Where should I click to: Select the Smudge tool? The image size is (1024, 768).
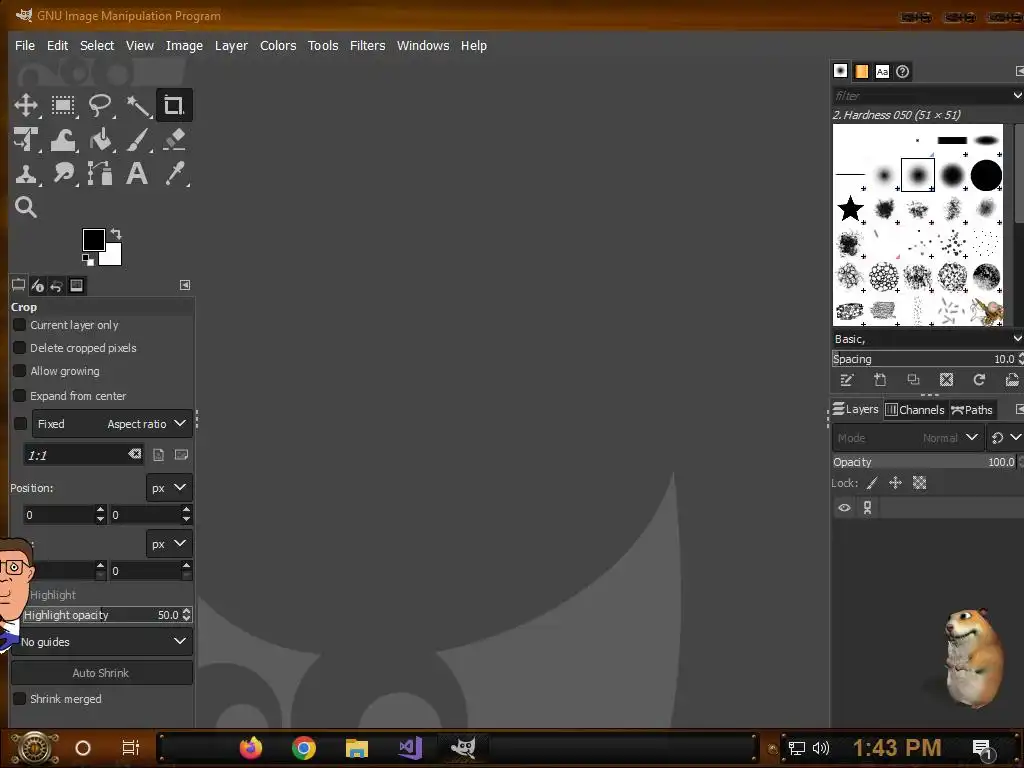[63, 174]
